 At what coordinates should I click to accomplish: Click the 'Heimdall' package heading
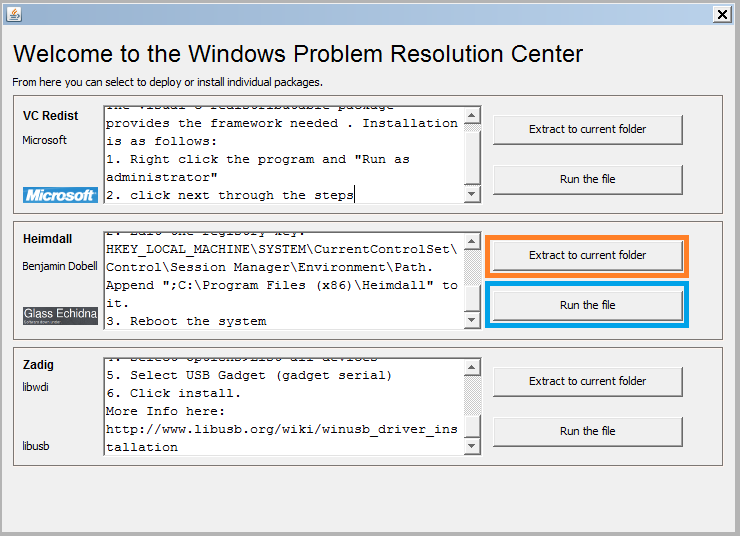coord(48,239)
